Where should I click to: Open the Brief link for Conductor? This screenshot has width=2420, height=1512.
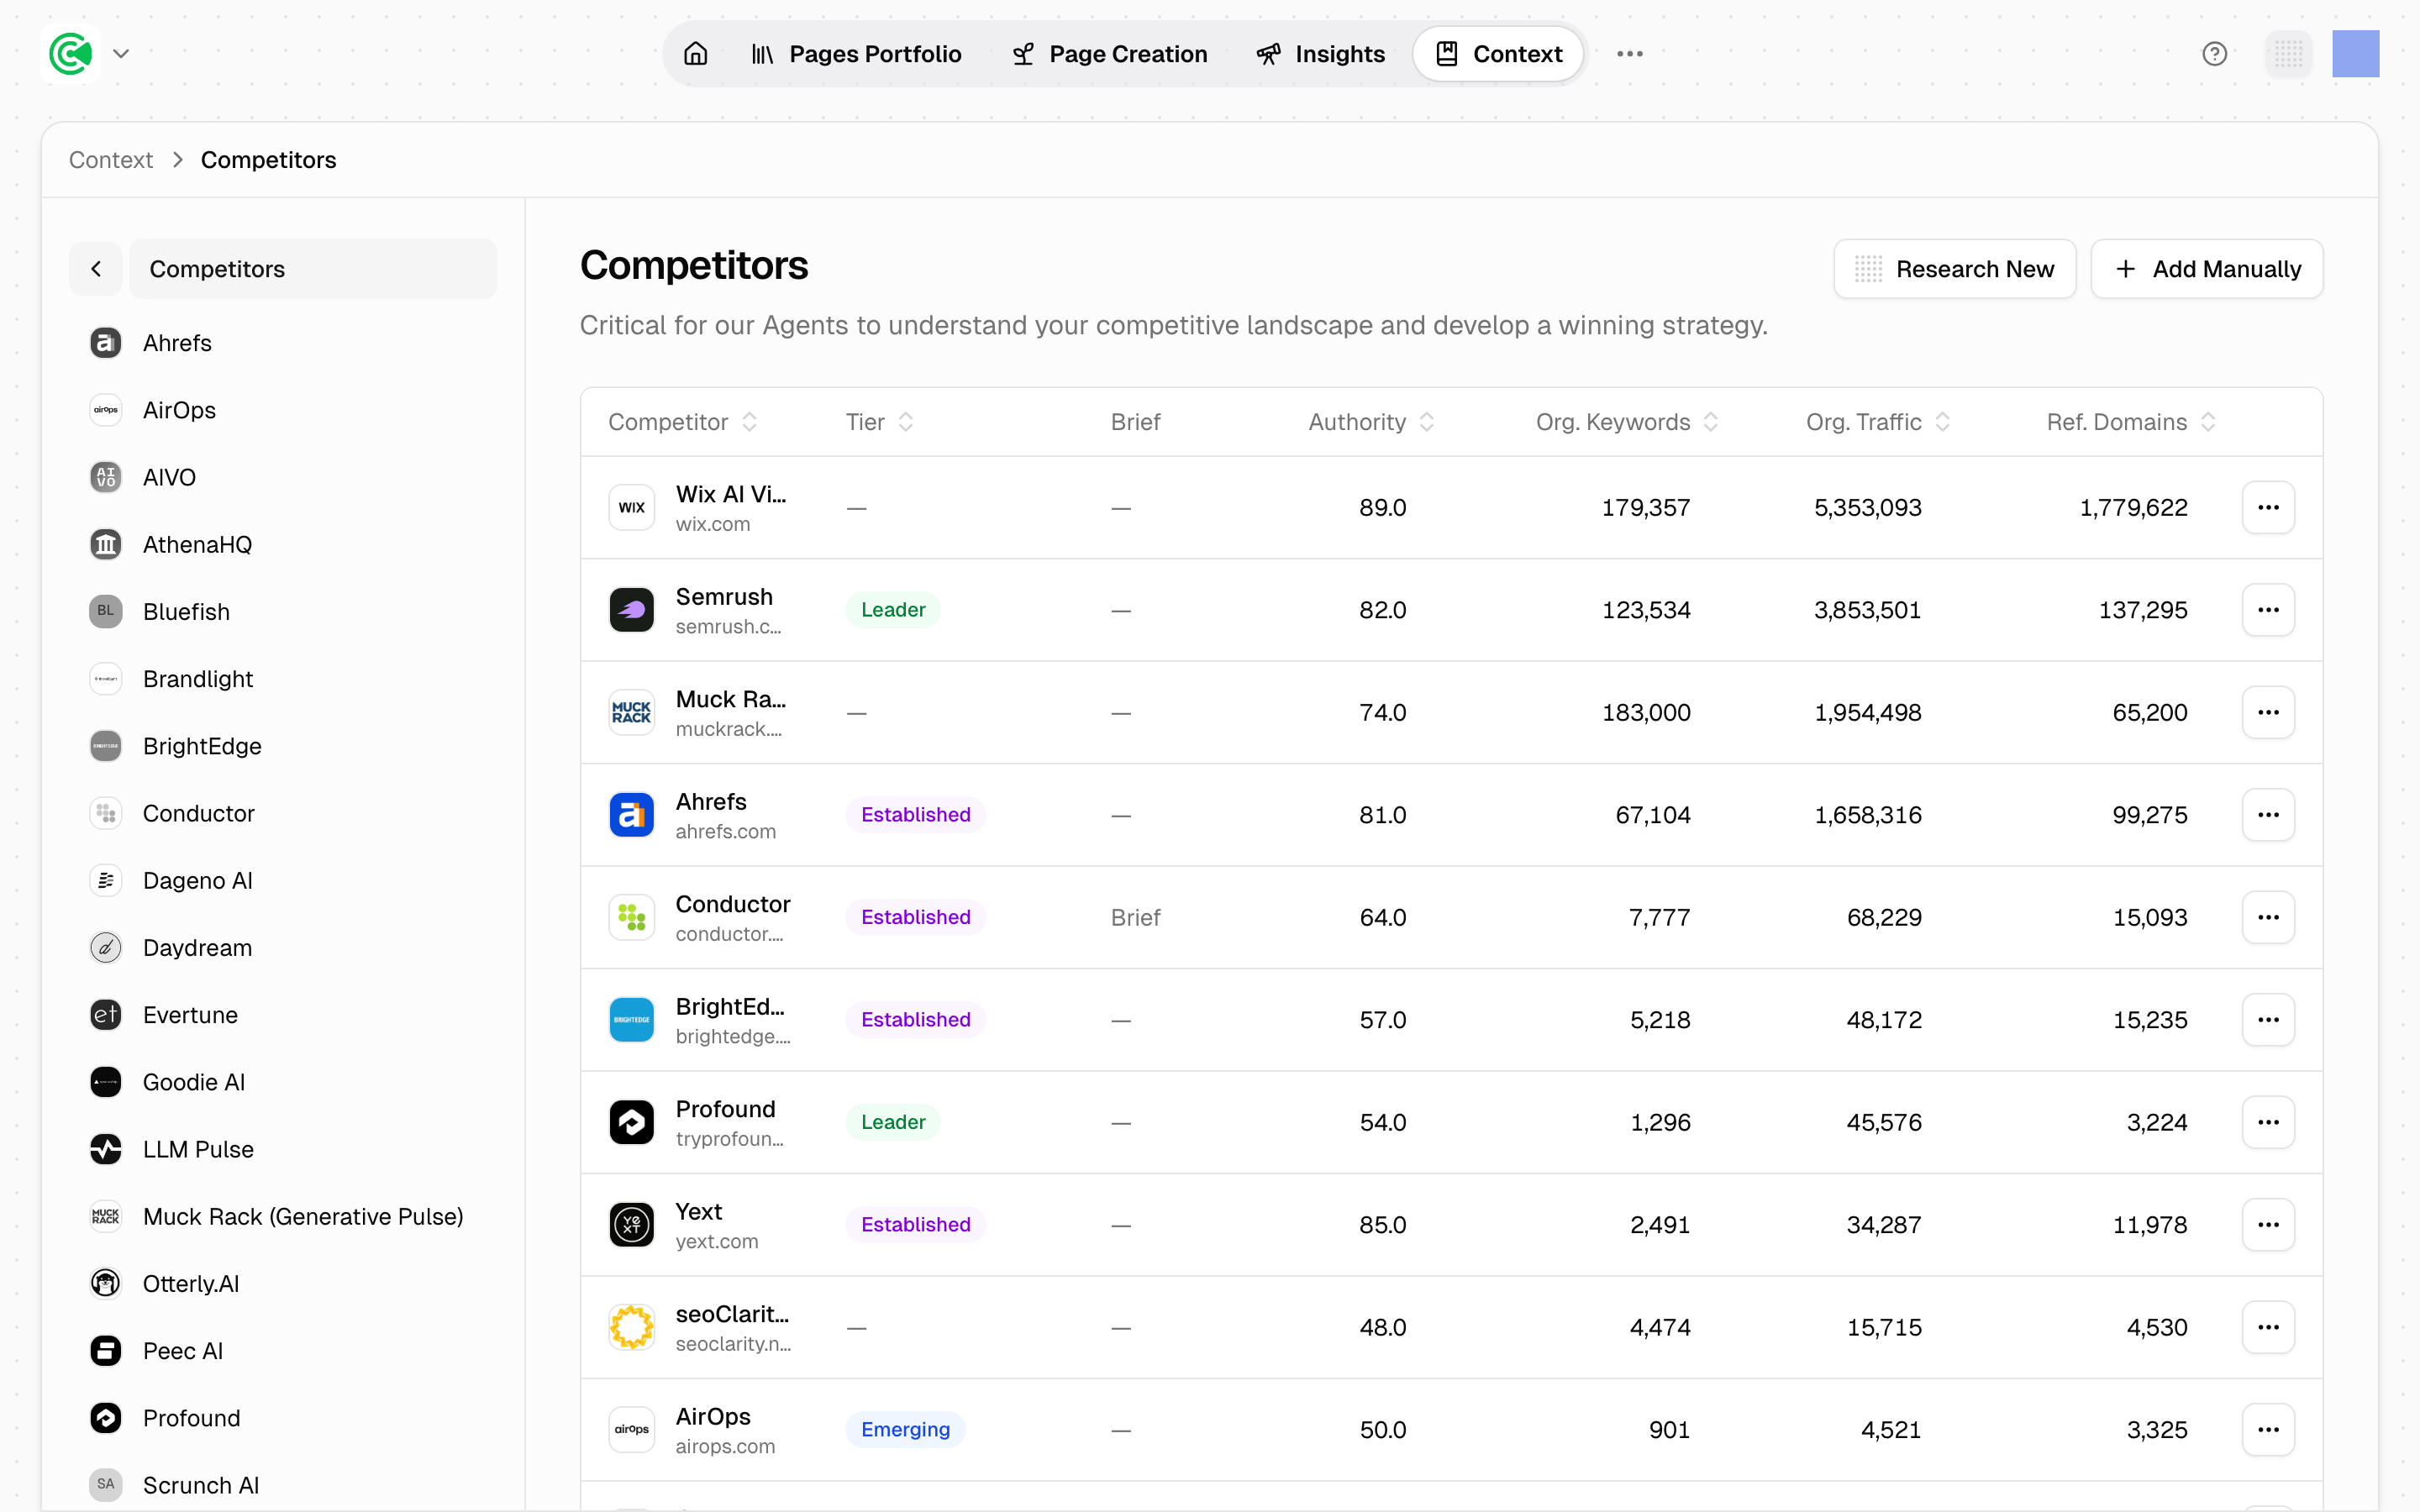(x=1135, y=917)
